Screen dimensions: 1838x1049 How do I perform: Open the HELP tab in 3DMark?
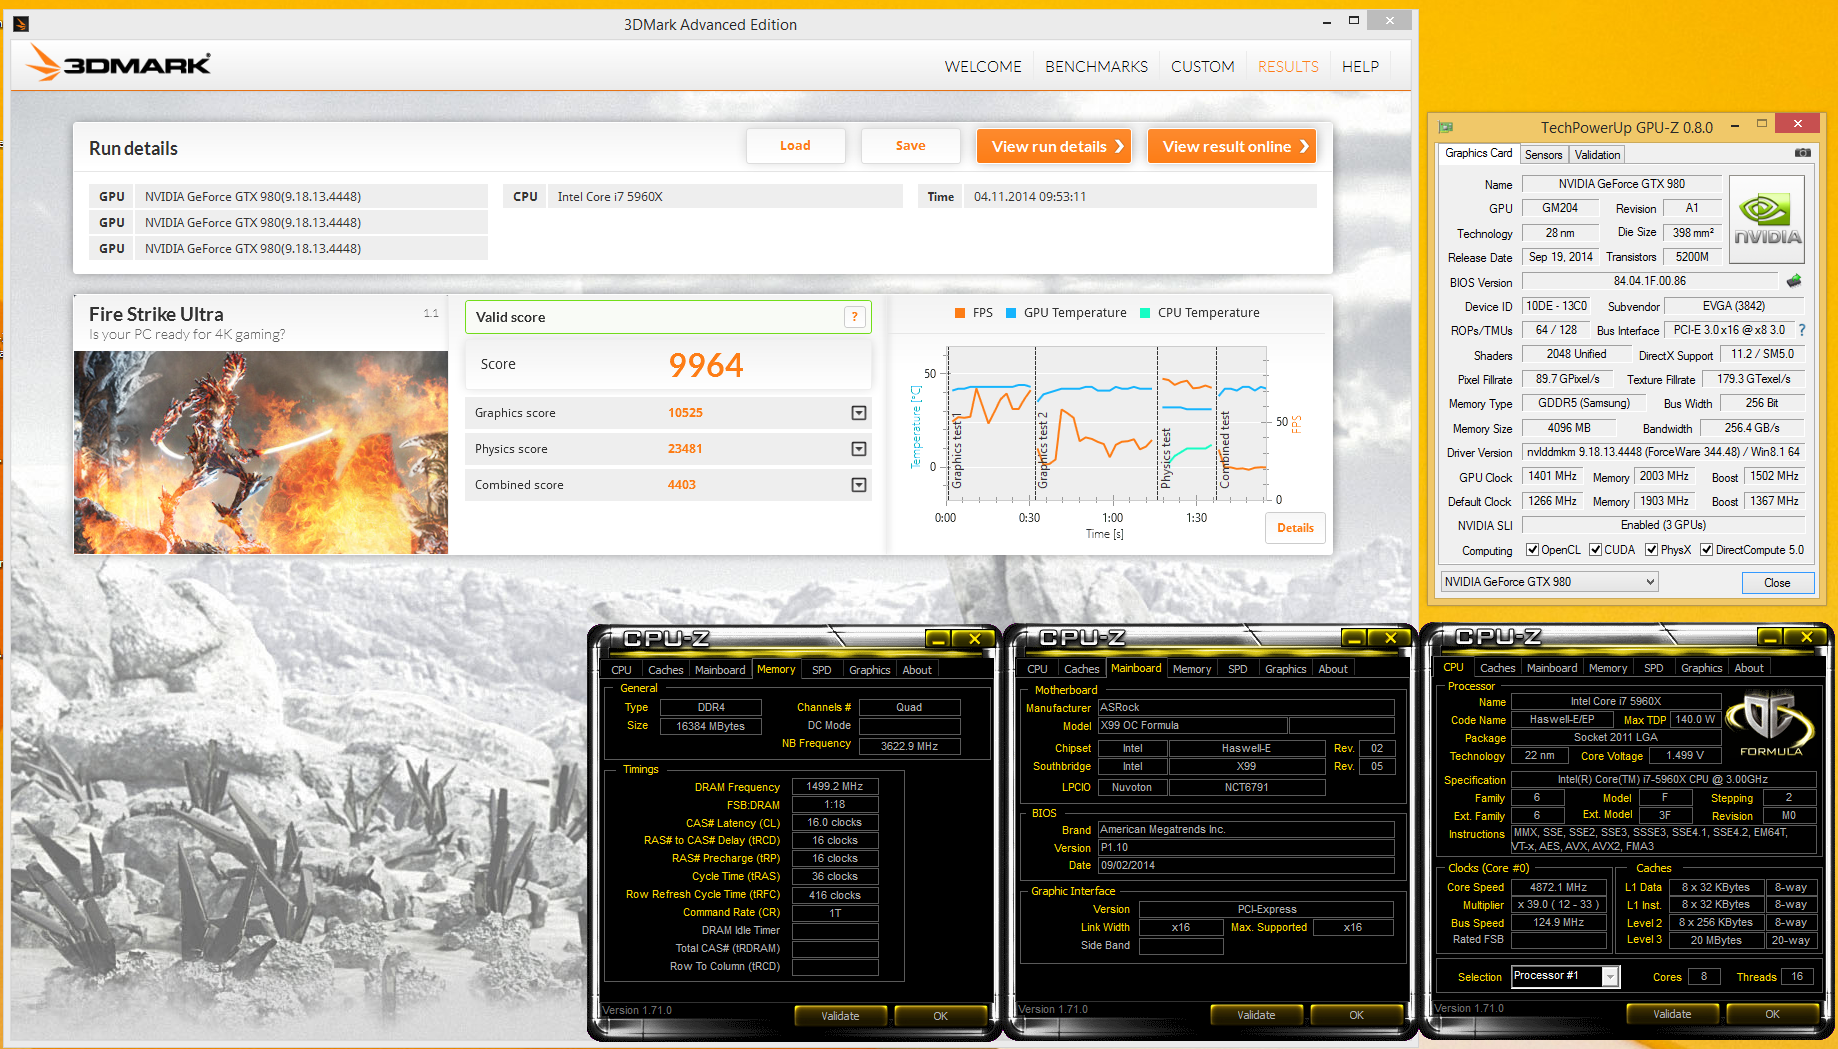1360,66
